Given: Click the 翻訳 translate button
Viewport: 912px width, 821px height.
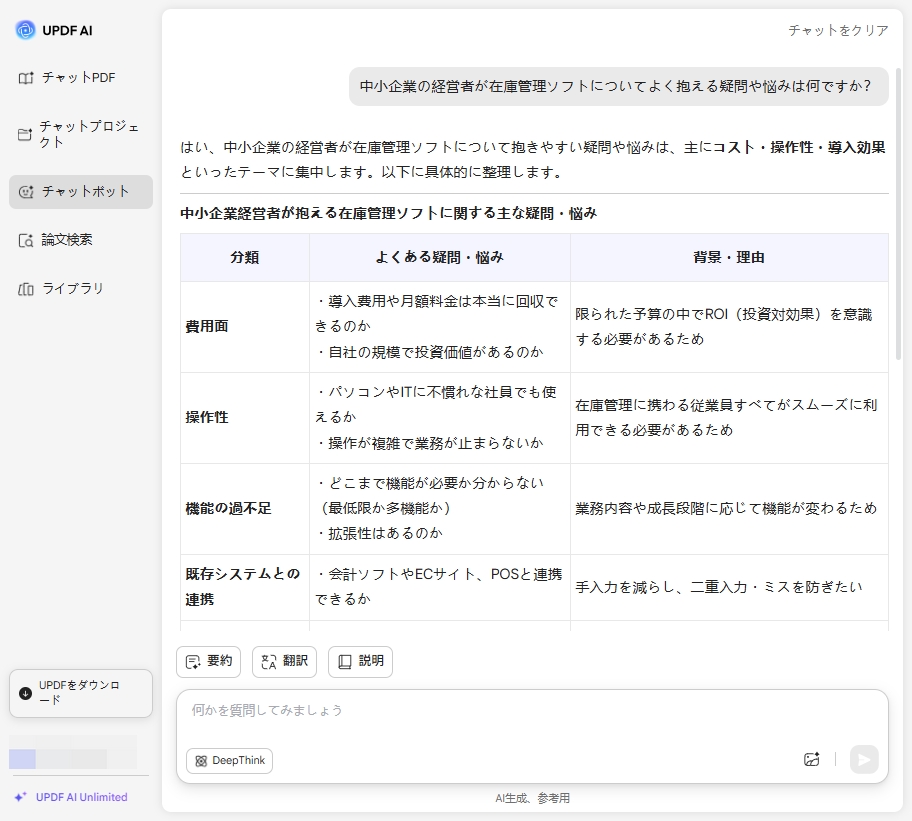Looking at the screenshot, I should 284,662.
